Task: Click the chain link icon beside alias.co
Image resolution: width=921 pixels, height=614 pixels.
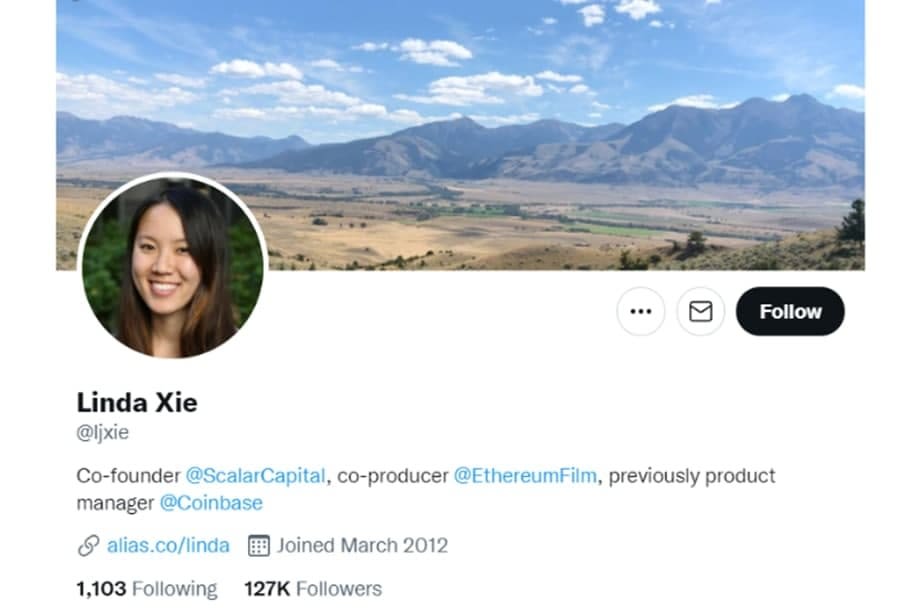Action: pos(88,545)
